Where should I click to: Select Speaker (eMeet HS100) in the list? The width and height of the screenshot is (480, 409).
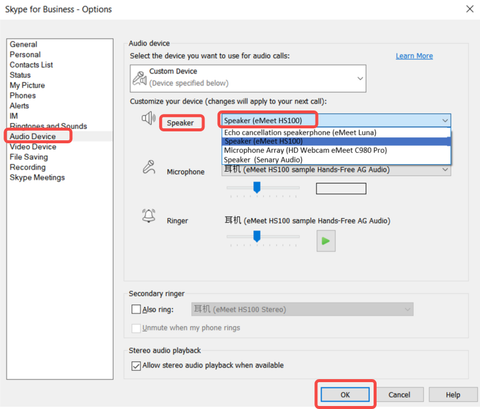pyautogui.click(x=336, y=141)
